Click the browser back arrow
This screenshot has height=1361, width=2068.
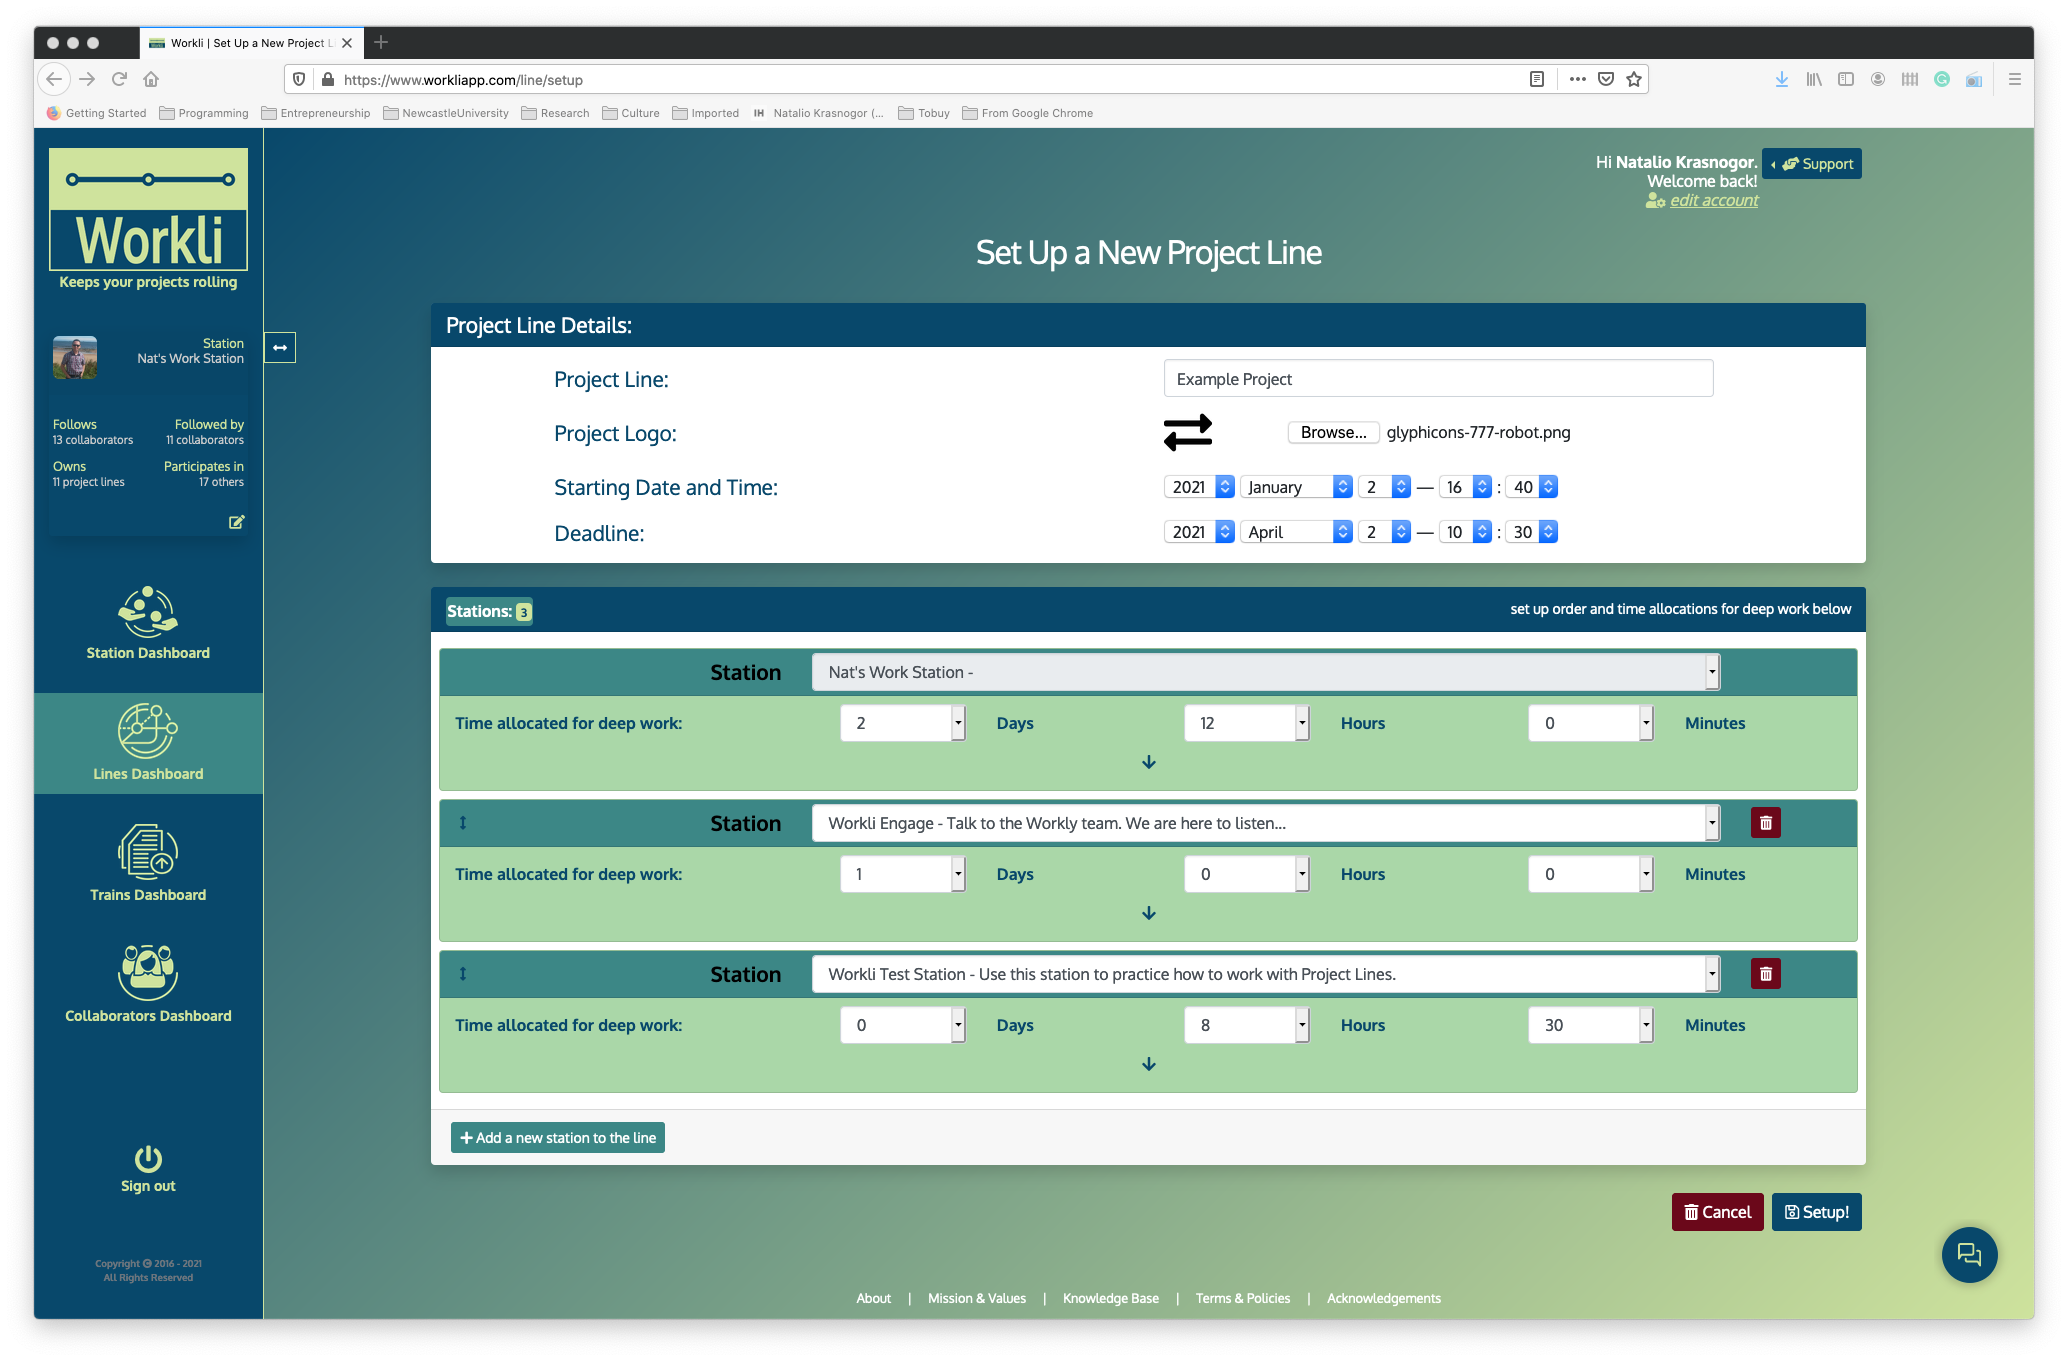coord(55,79)
